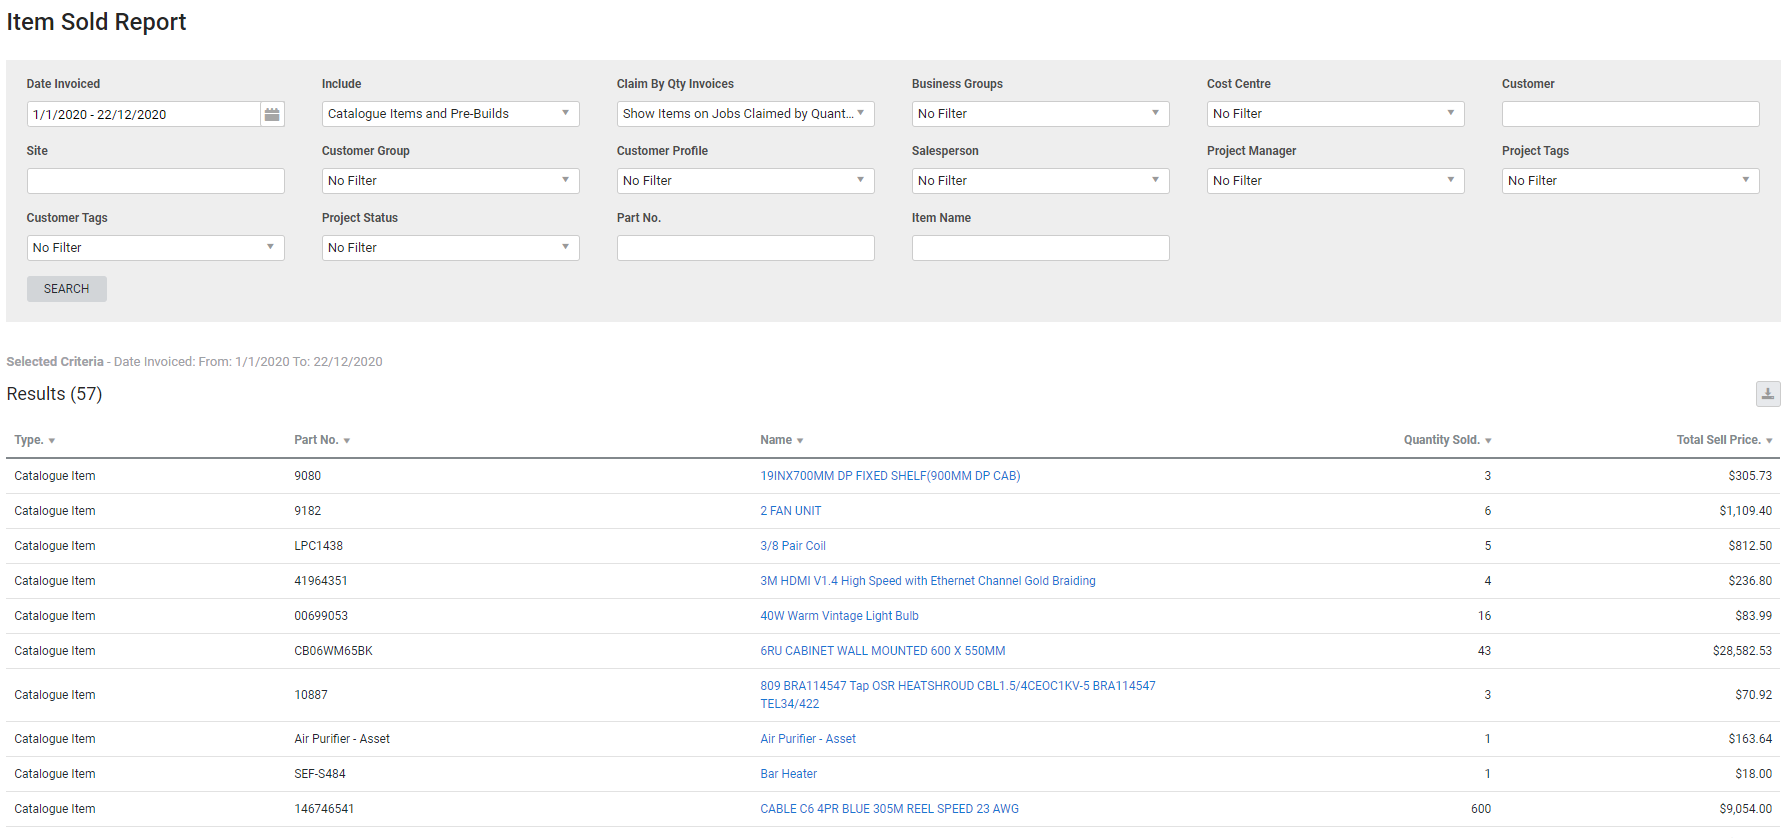Screen dimensions: 1787x838
Task: Open the Customer Group dropdown
Action: click(x=450, y=181)
